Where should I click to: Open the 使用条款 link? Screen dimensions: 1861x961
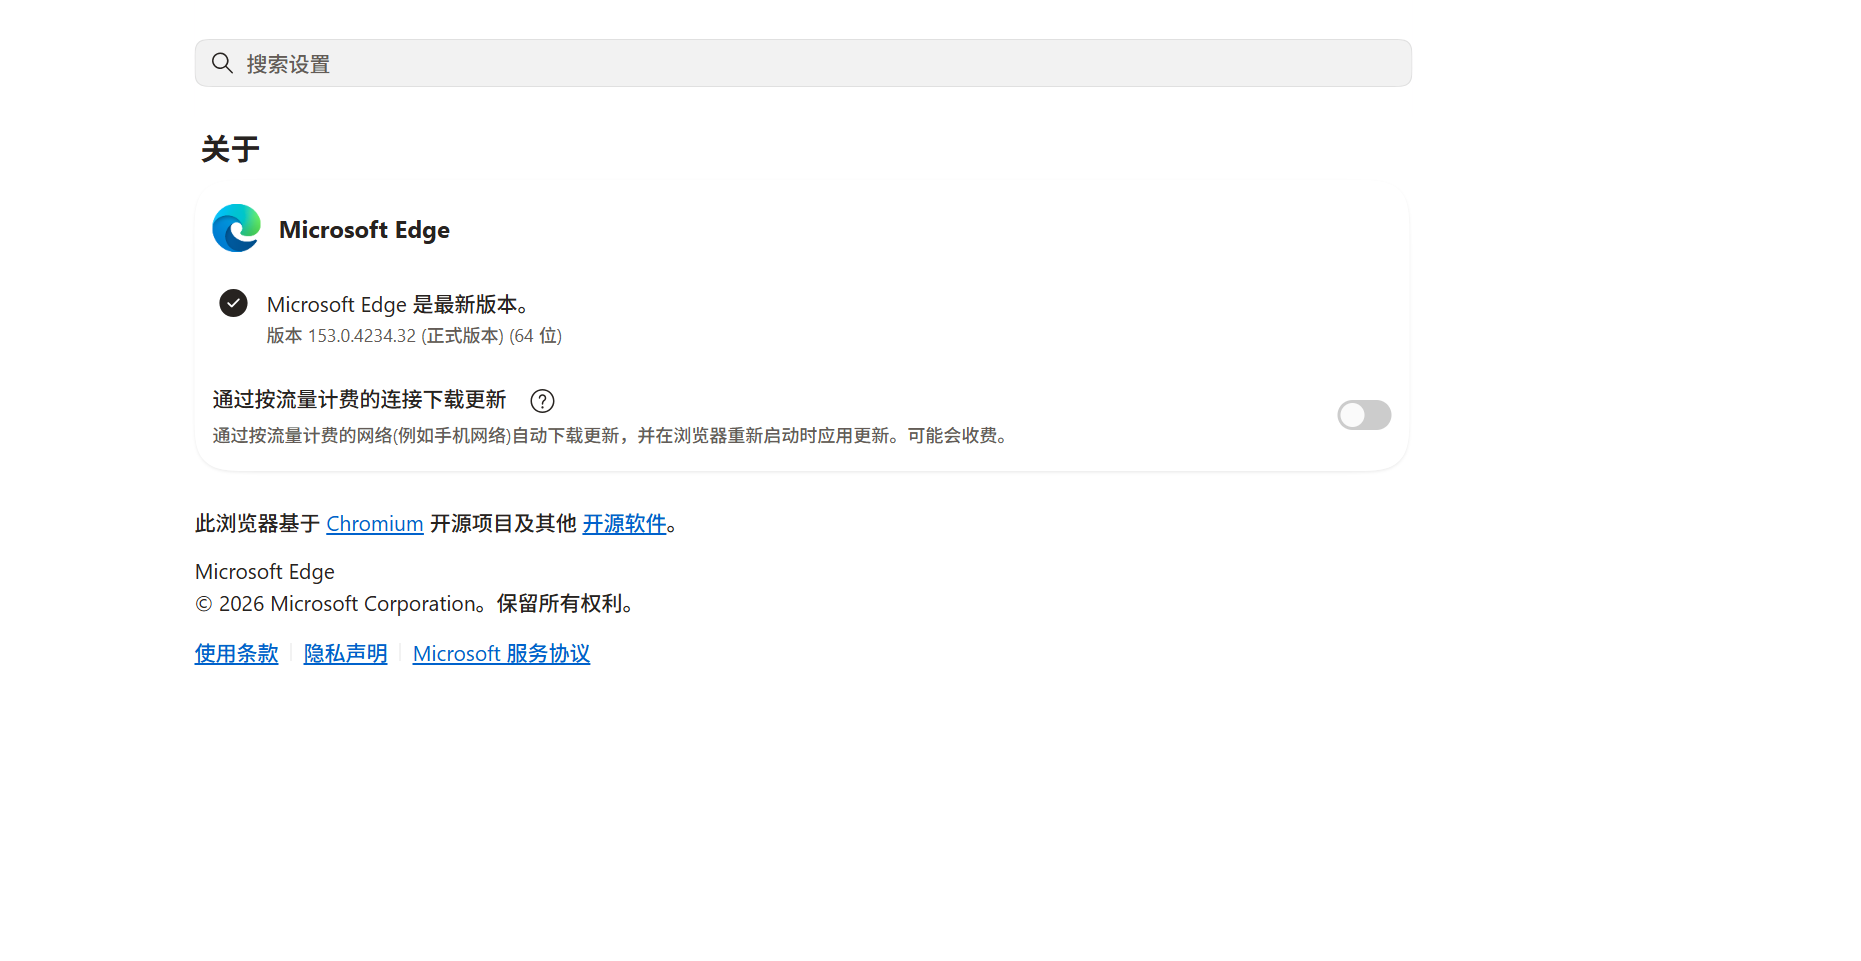pyautogui.click(x=236, y=654)
